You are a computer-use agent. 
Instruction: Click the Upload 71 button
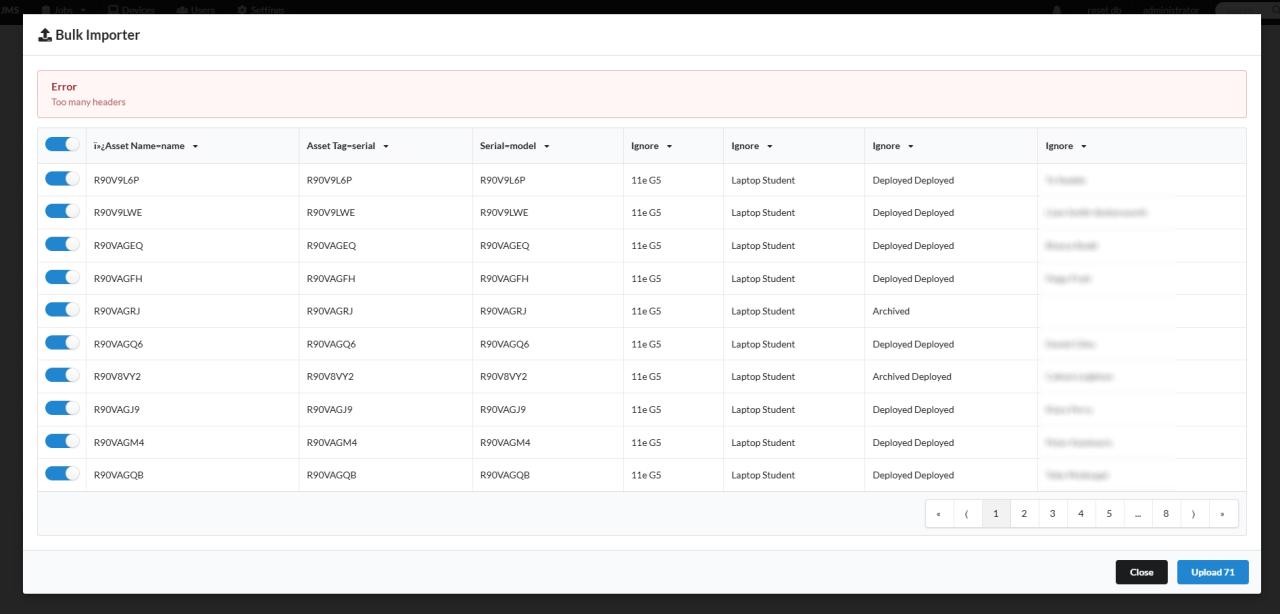tap(1212, 571)
